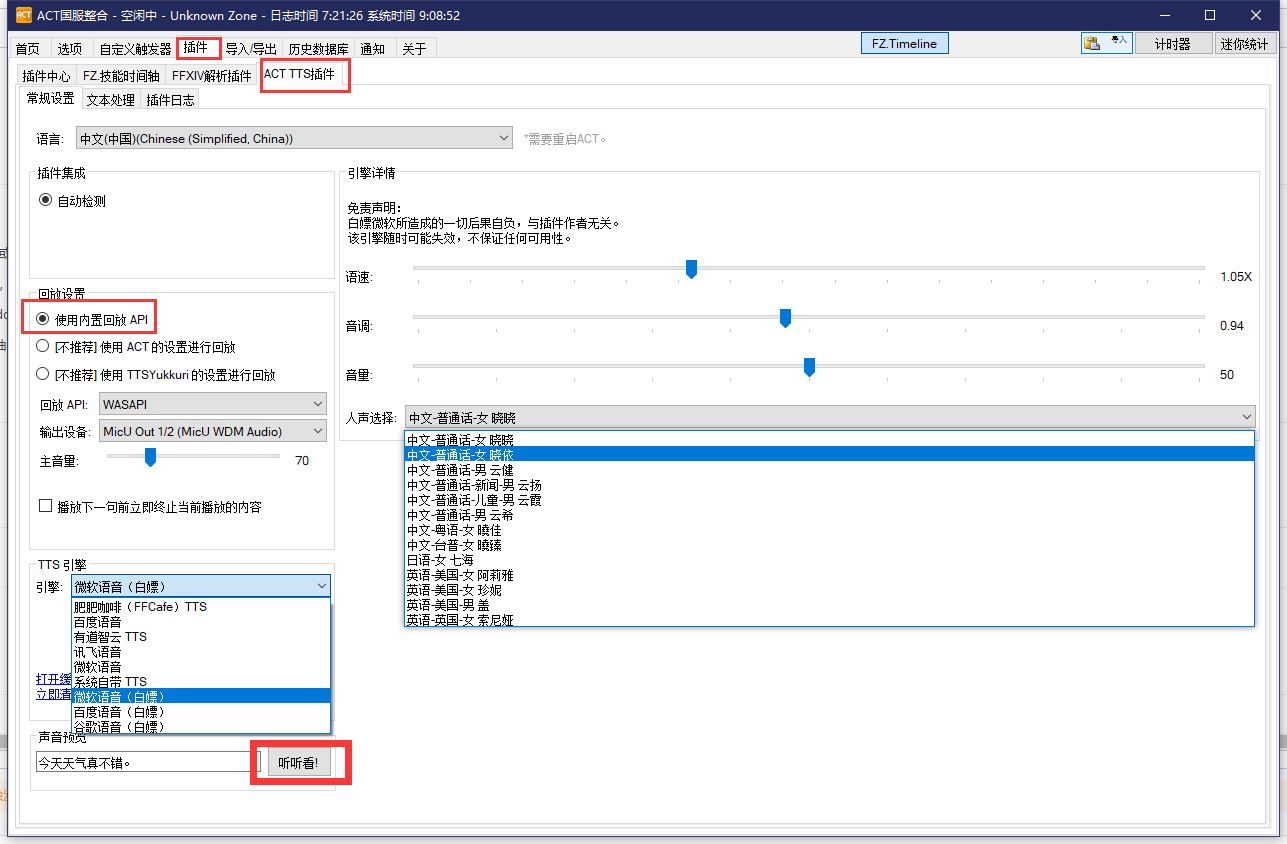Click the ACT application icon in title bar
This screenshot has height=844, width=1287.
[x=23, y=15]
